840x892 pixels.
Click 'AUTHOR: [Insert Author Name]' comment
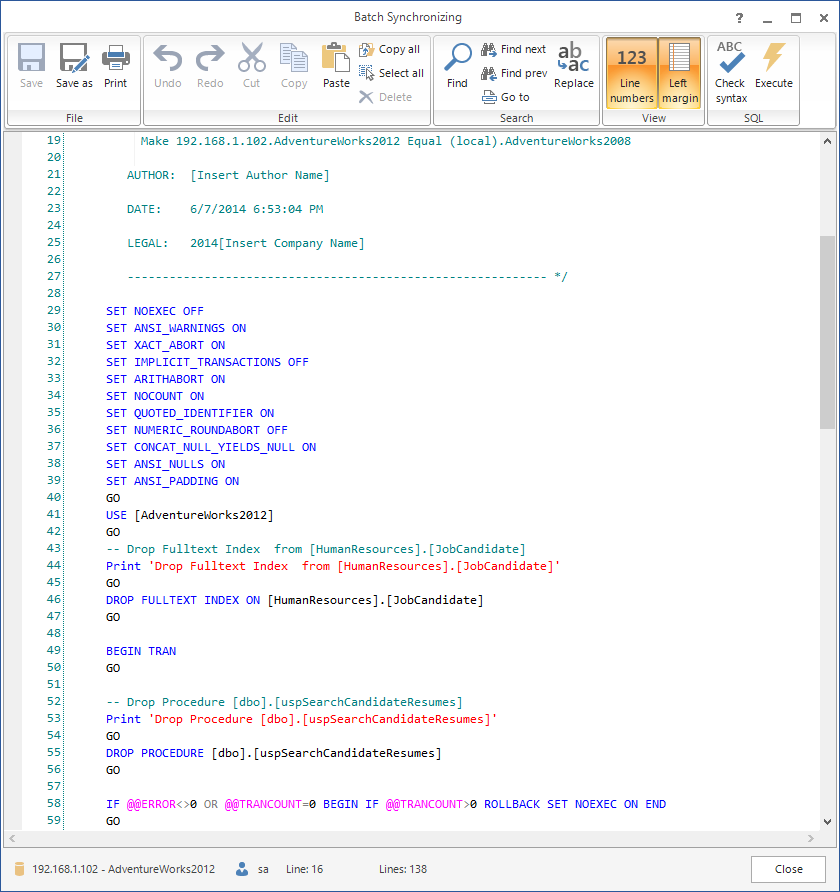pyautogui.click(x=228, y=175)
